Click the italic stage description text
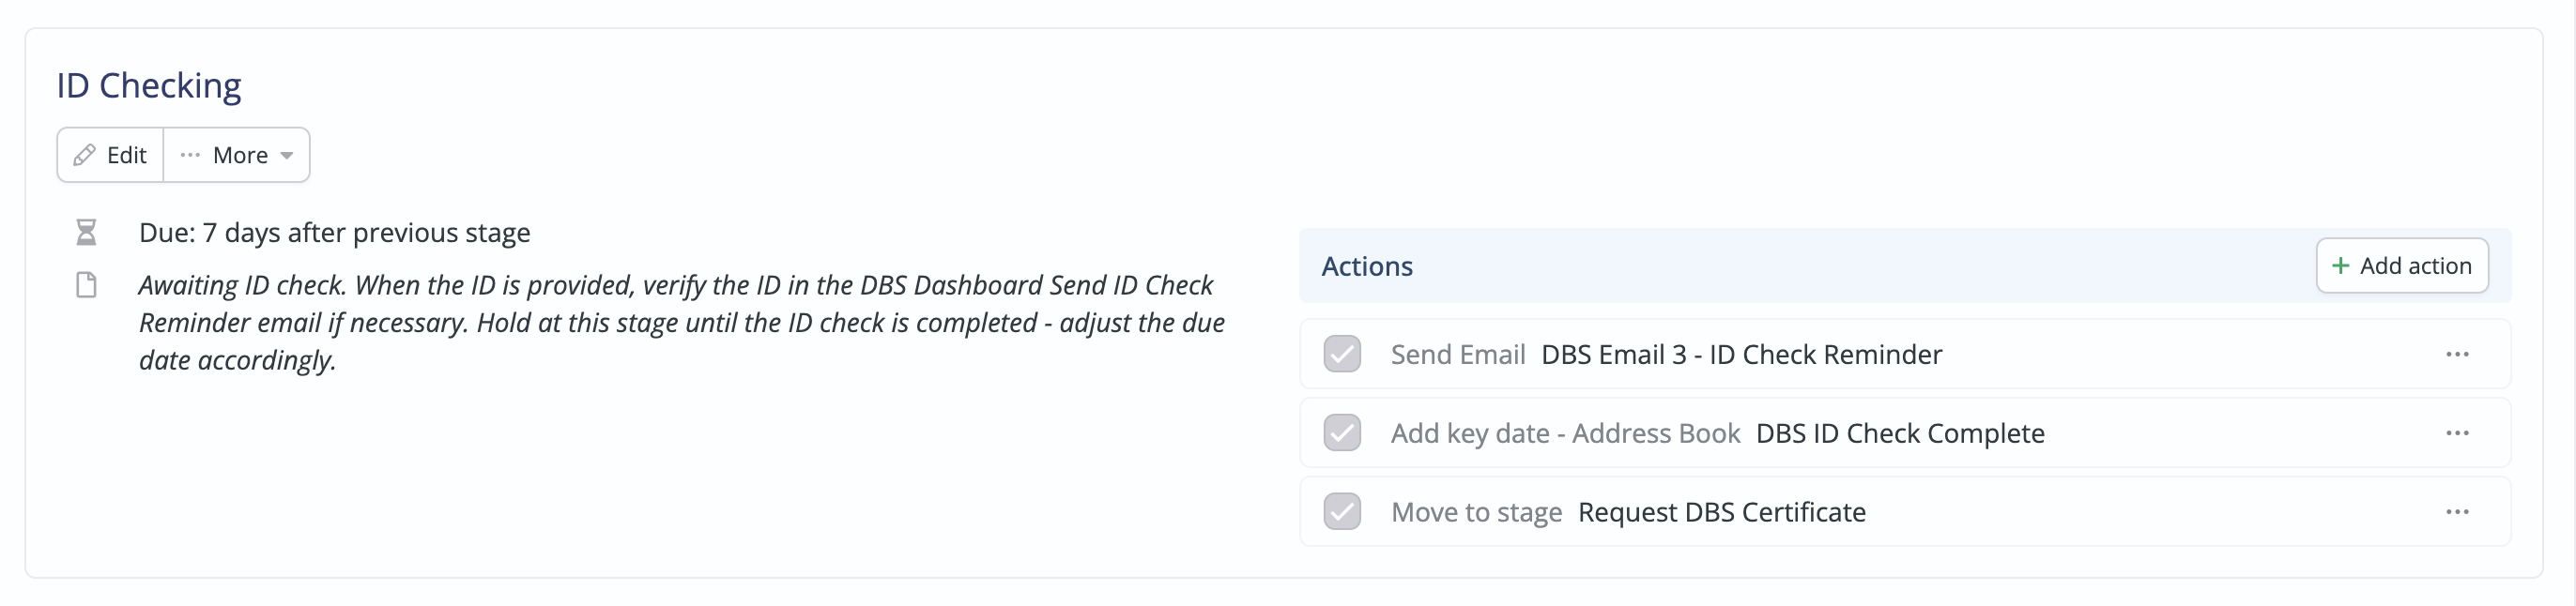Screen dimensions: 2576x606 coord(681,323)
